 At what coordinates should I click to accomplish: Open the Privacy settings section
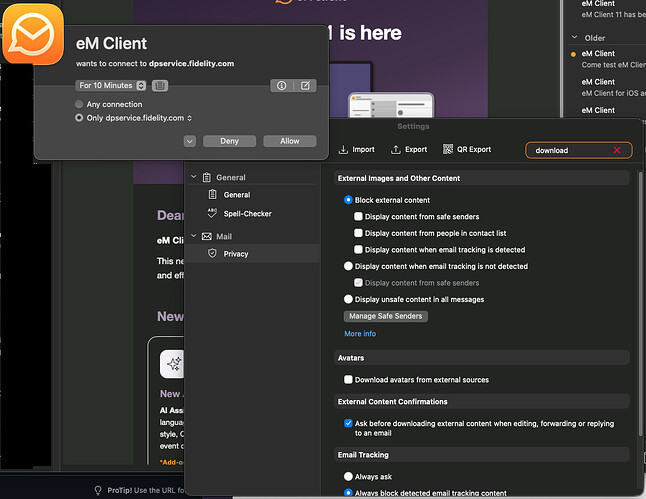point(236,254)
